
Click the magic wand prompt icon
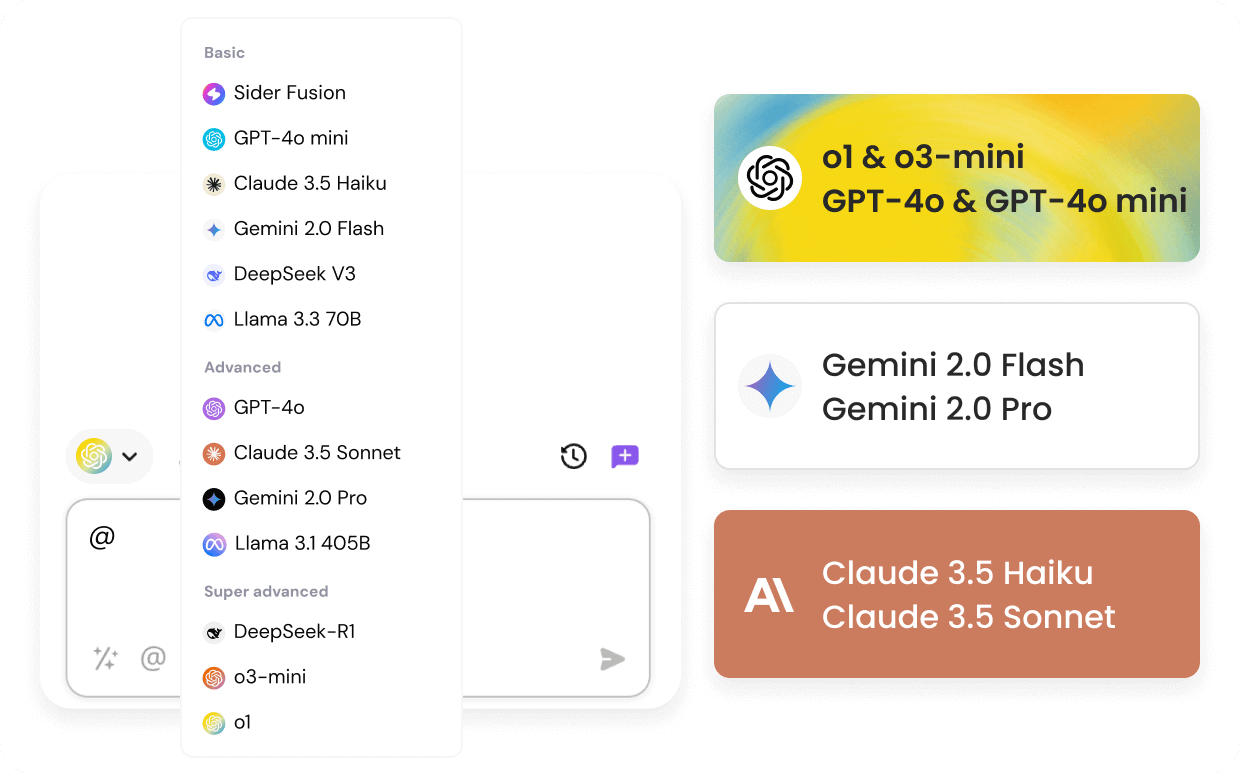click(106, 658)
